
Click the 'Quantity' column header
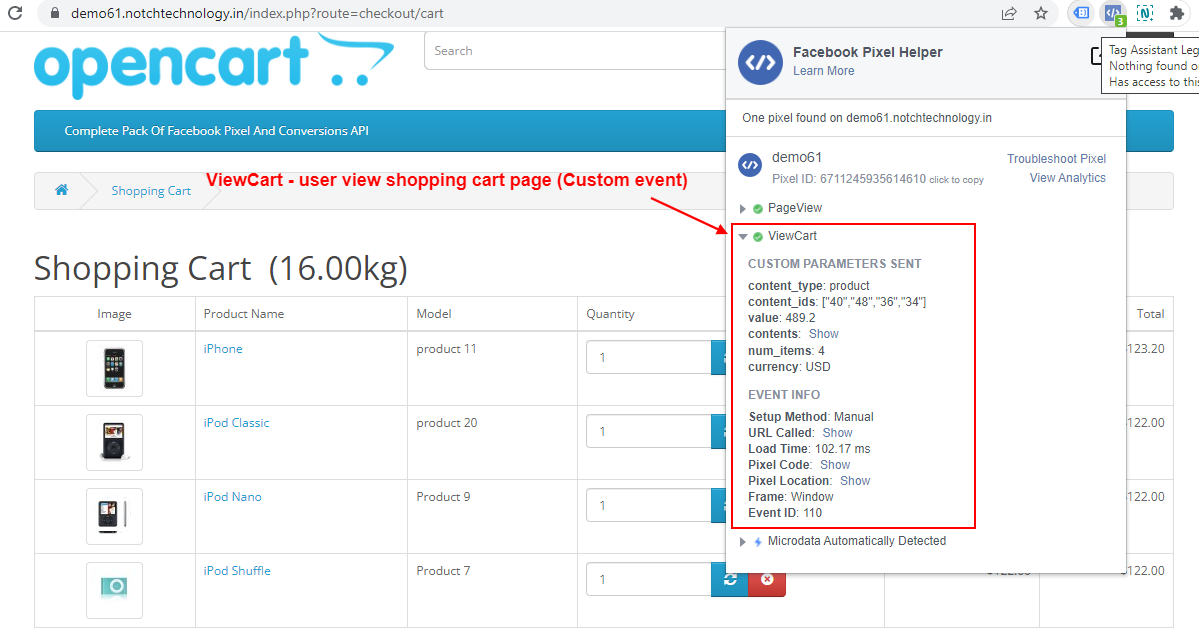coord(610,314)
